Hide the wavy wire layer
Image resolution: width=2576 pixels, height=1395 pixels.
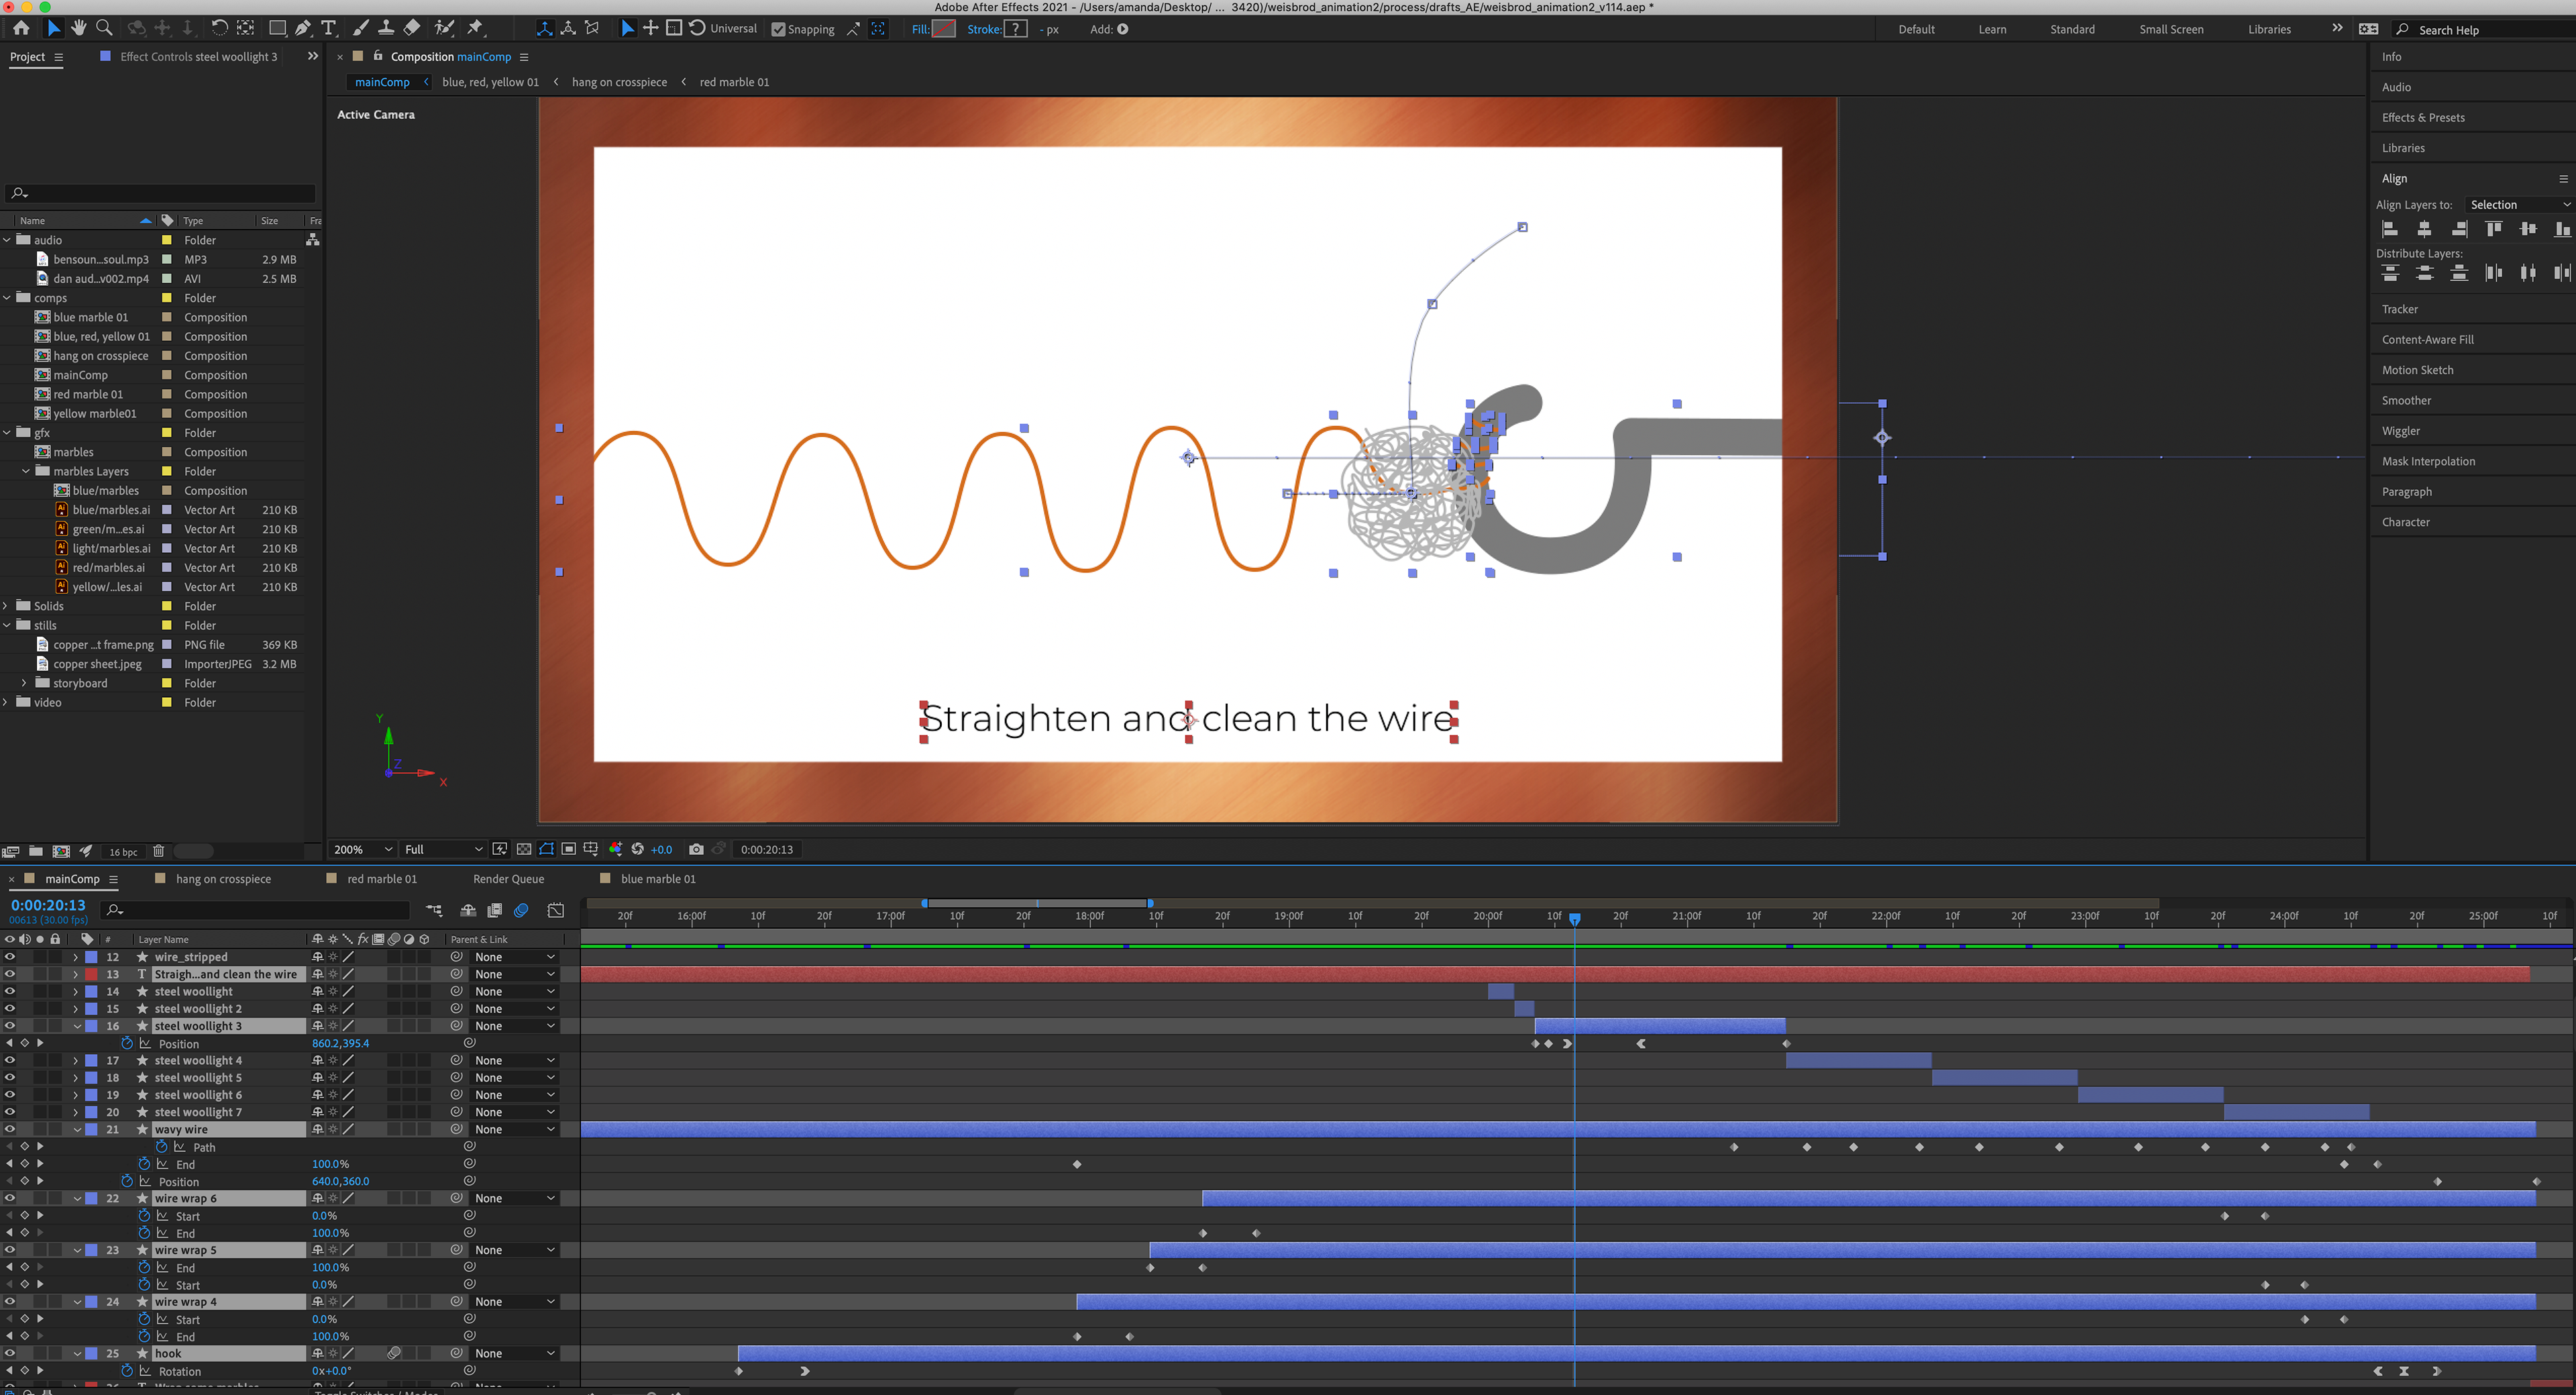tap(10, 1129)
